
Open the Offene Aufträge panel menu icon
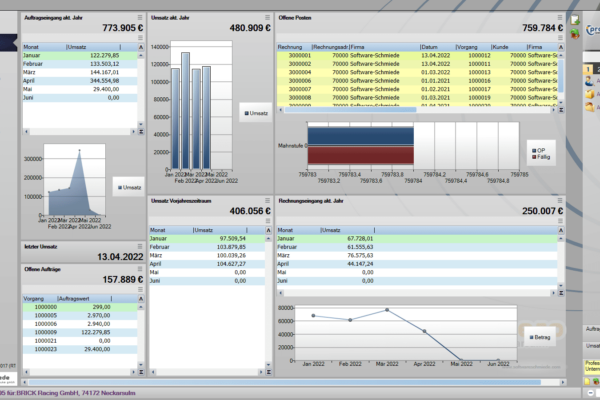pyautogui.click(x=140, y=269)
